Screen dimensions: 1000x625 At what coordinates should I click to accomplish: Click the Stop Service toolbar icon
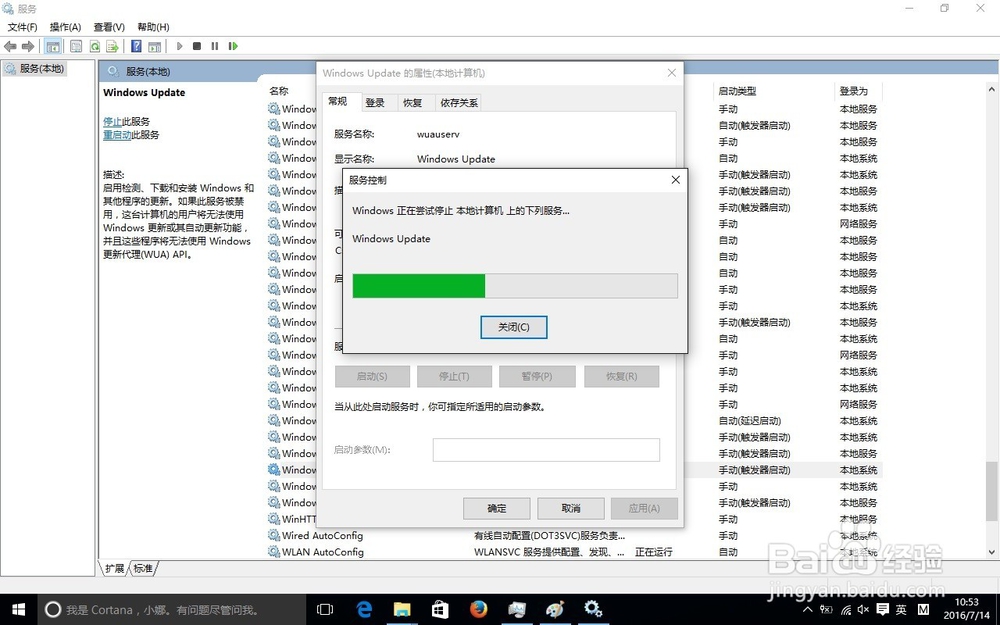pos(197,45)
